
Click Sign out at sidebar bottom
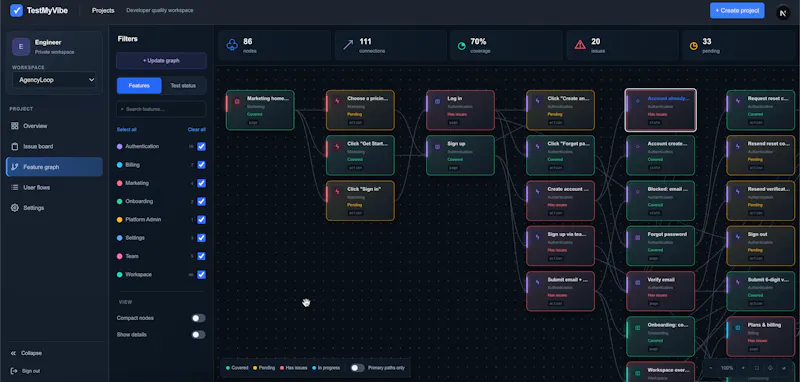tap(26, 371)
